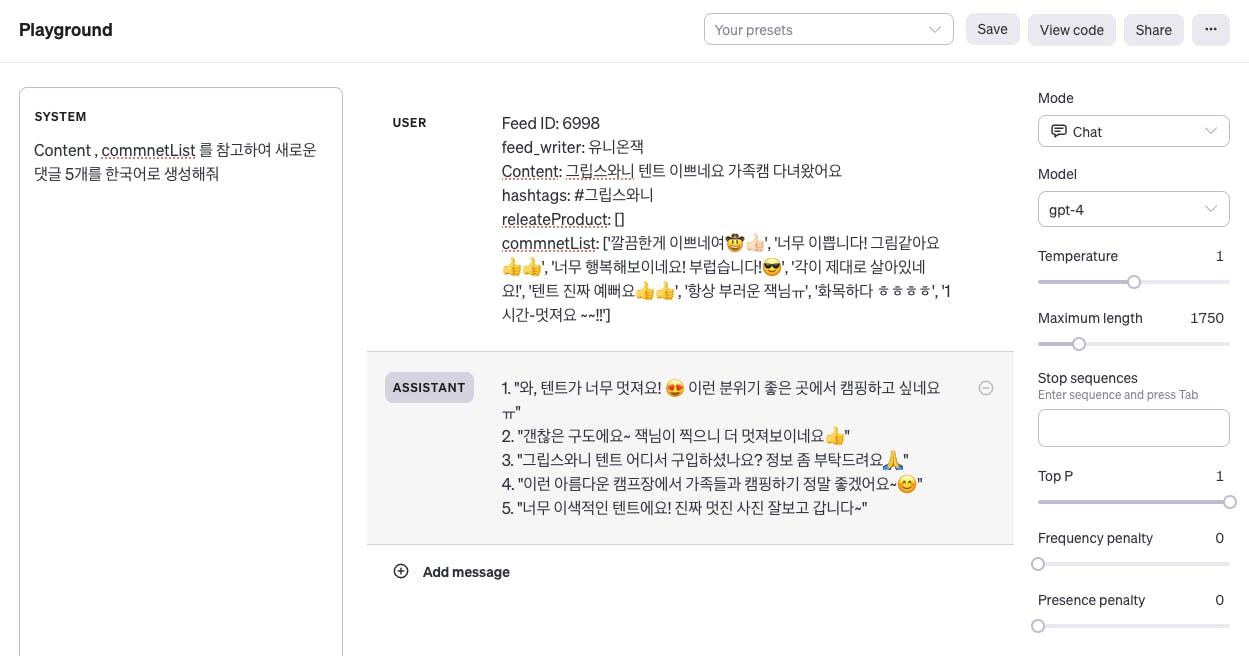This screenshot has height=656, width=1249.
Task: Click the minus icon to remove assistant message
Action: pos(986,388)
